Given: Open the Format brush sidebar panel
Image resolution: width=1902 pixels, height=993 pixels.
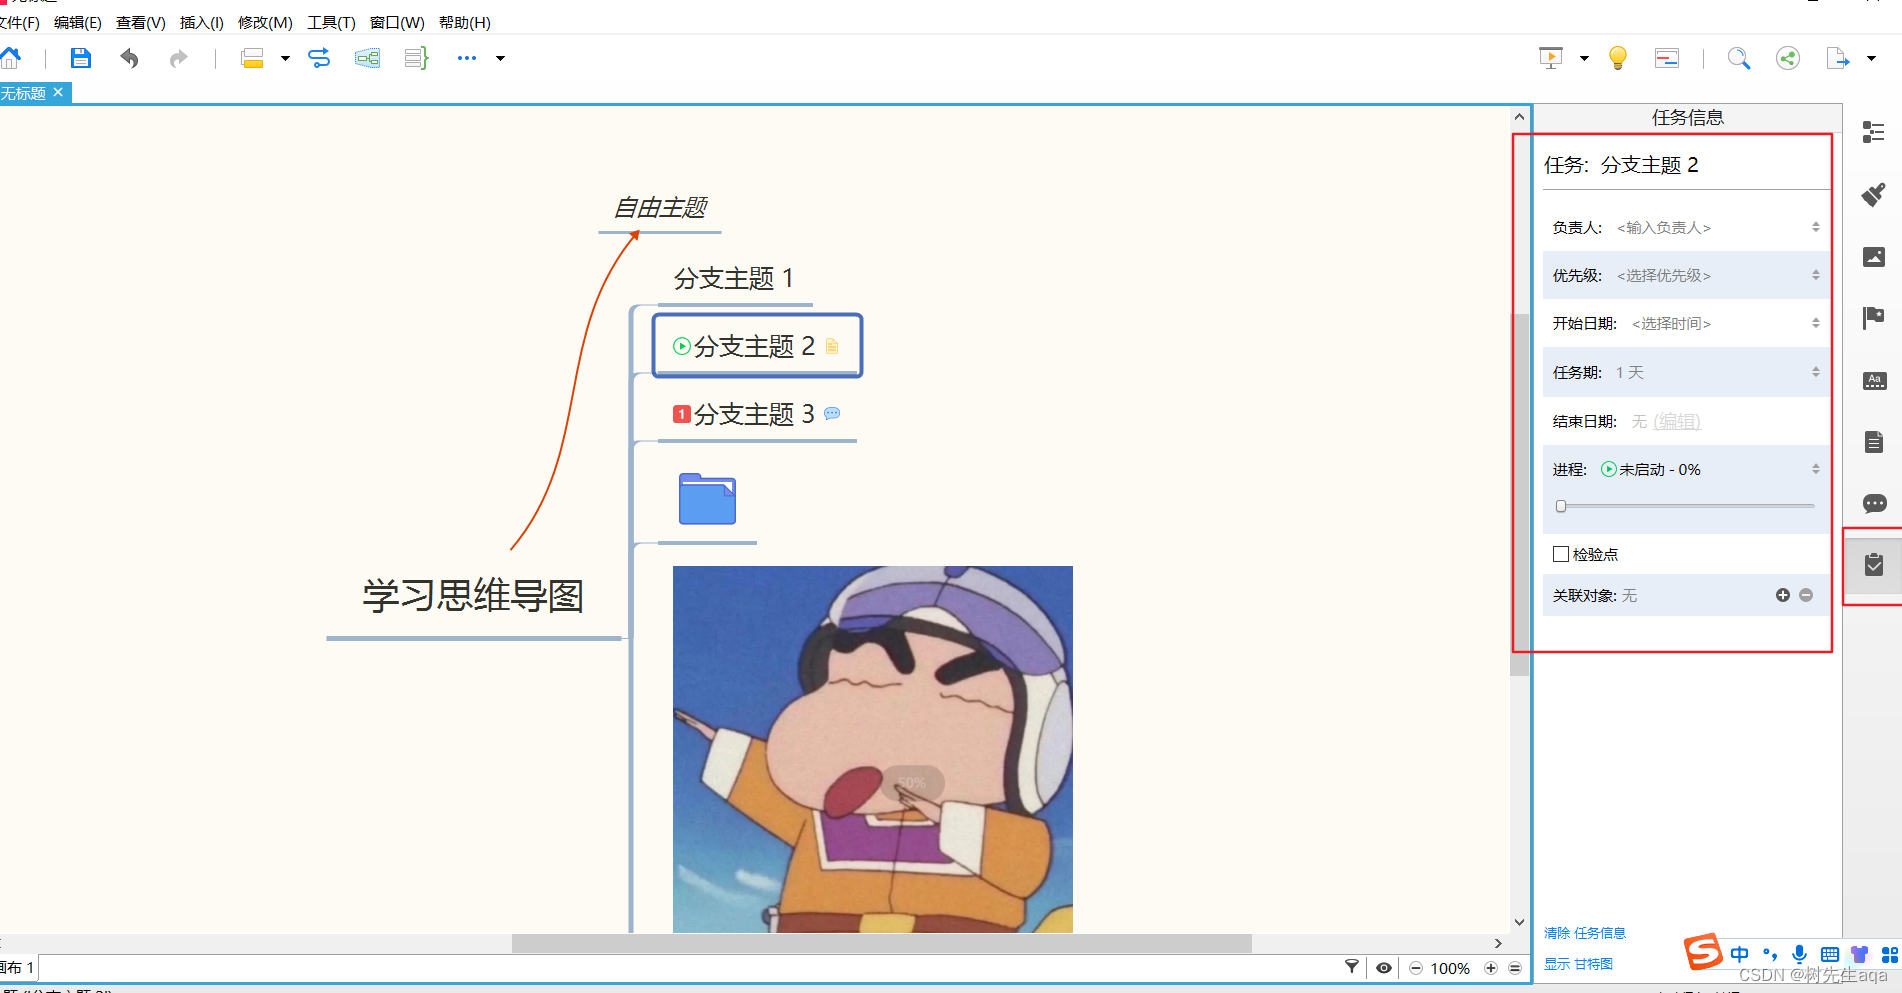Looking at the screenshot, I should coord(1874,194).
